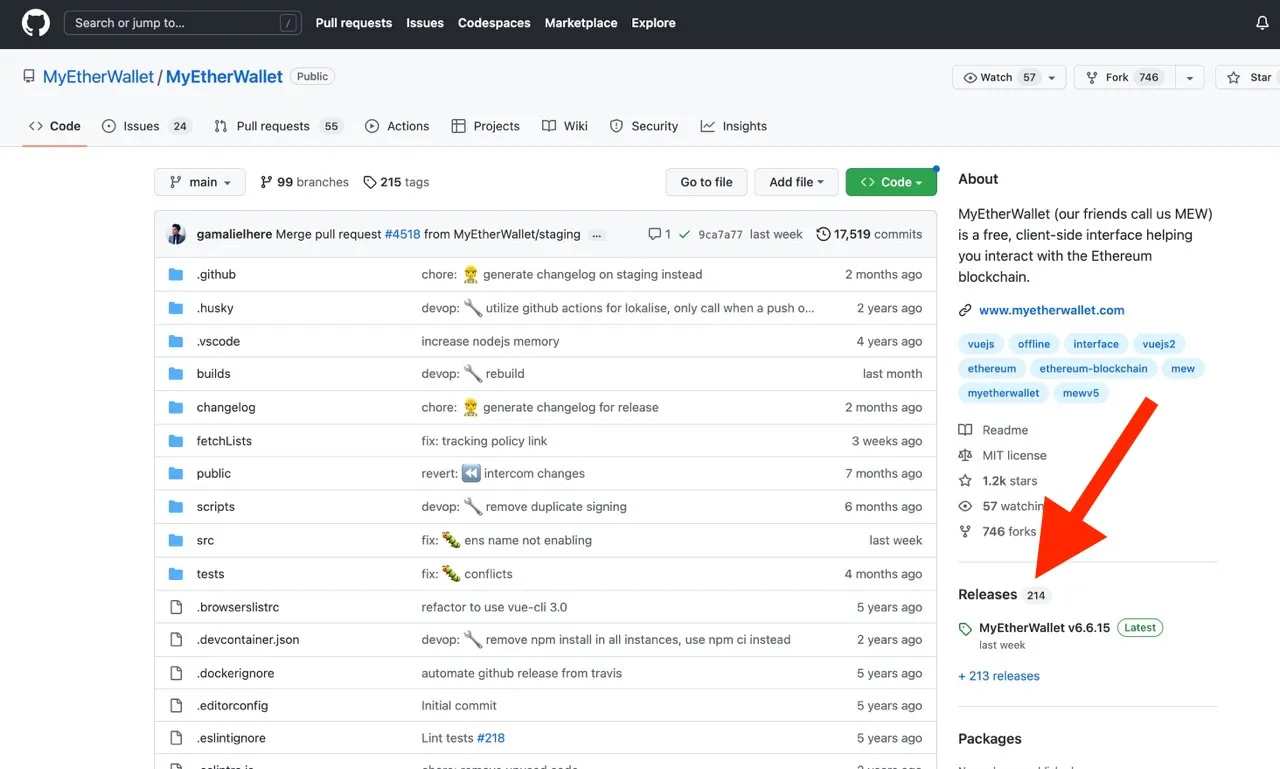Click the MIT license scale icon

tap(965, 455)
